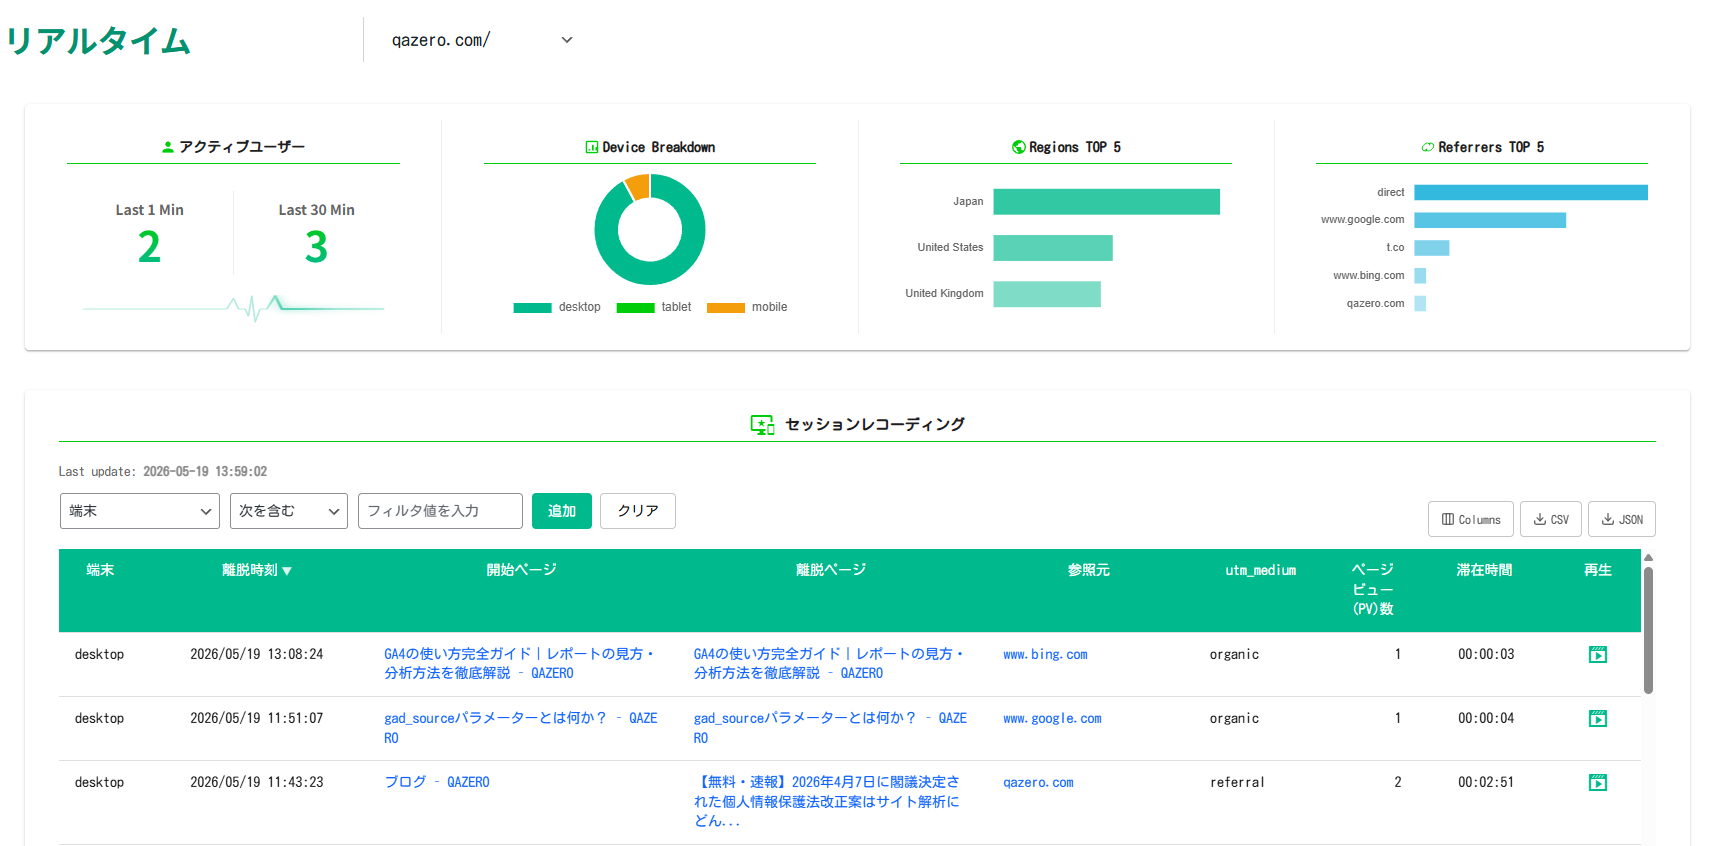Click the 2026/05/19 11:51:07 cell
Viewport: 1712px width, 846px height.
click(x=257, y=719)
